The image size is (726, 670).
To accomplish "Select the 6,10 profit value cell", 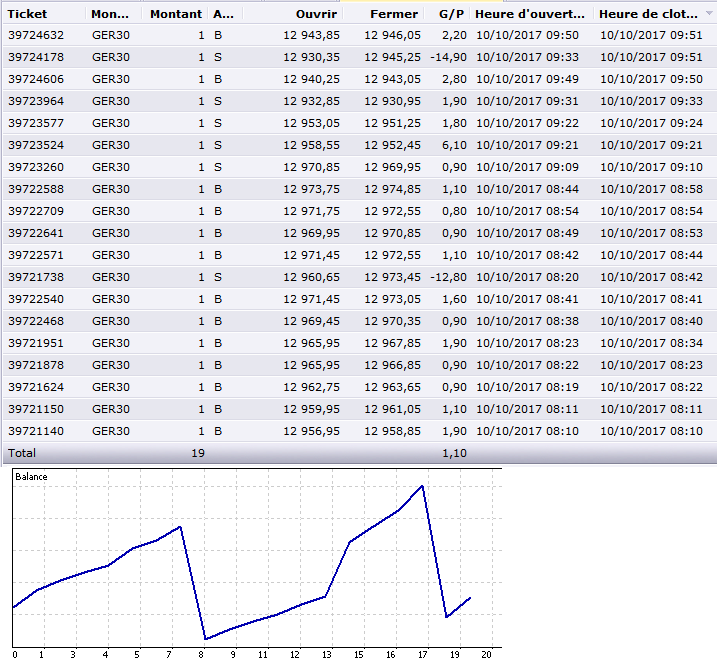I will click(456, 145).
